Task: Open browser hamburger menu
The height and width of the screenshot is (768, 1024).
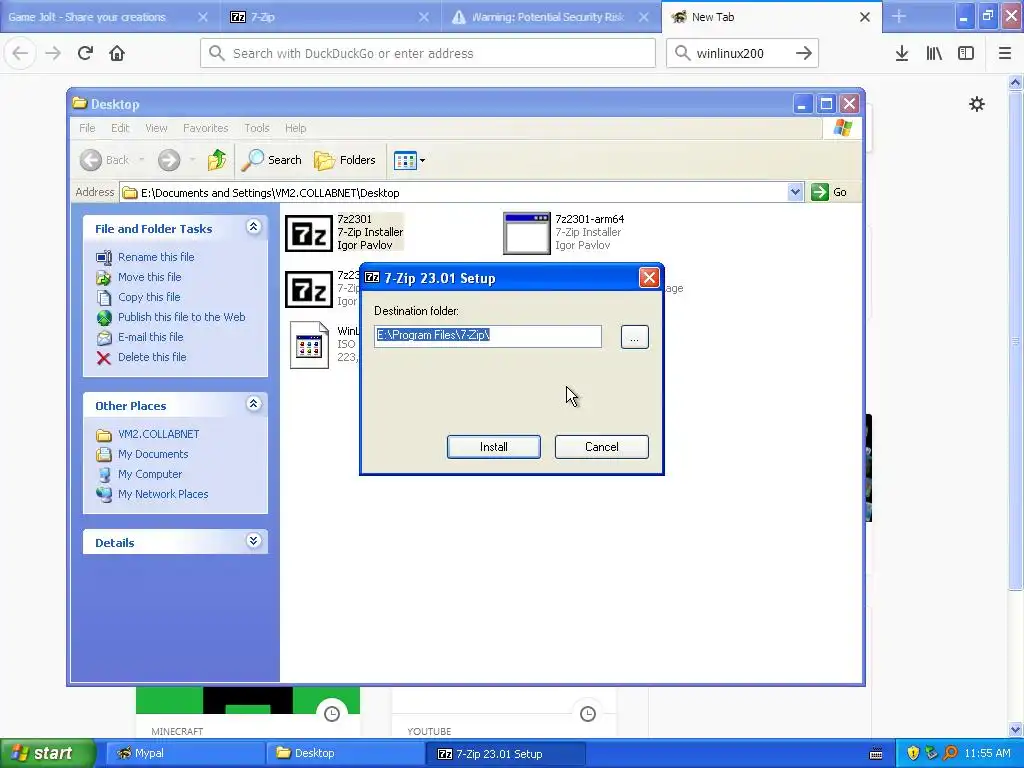Action: [1005, 53]
